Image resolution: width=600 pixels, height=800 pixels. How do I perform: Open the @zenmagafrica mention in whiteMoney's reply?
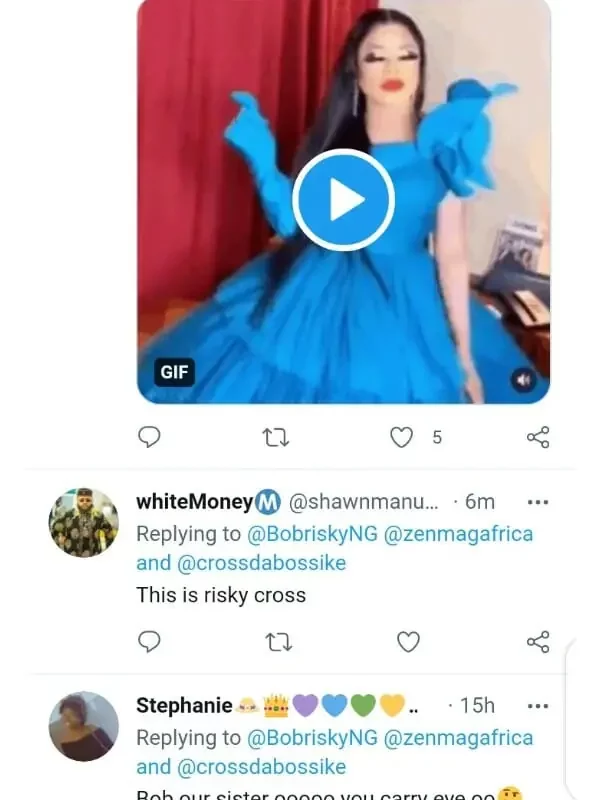point(458,534)
